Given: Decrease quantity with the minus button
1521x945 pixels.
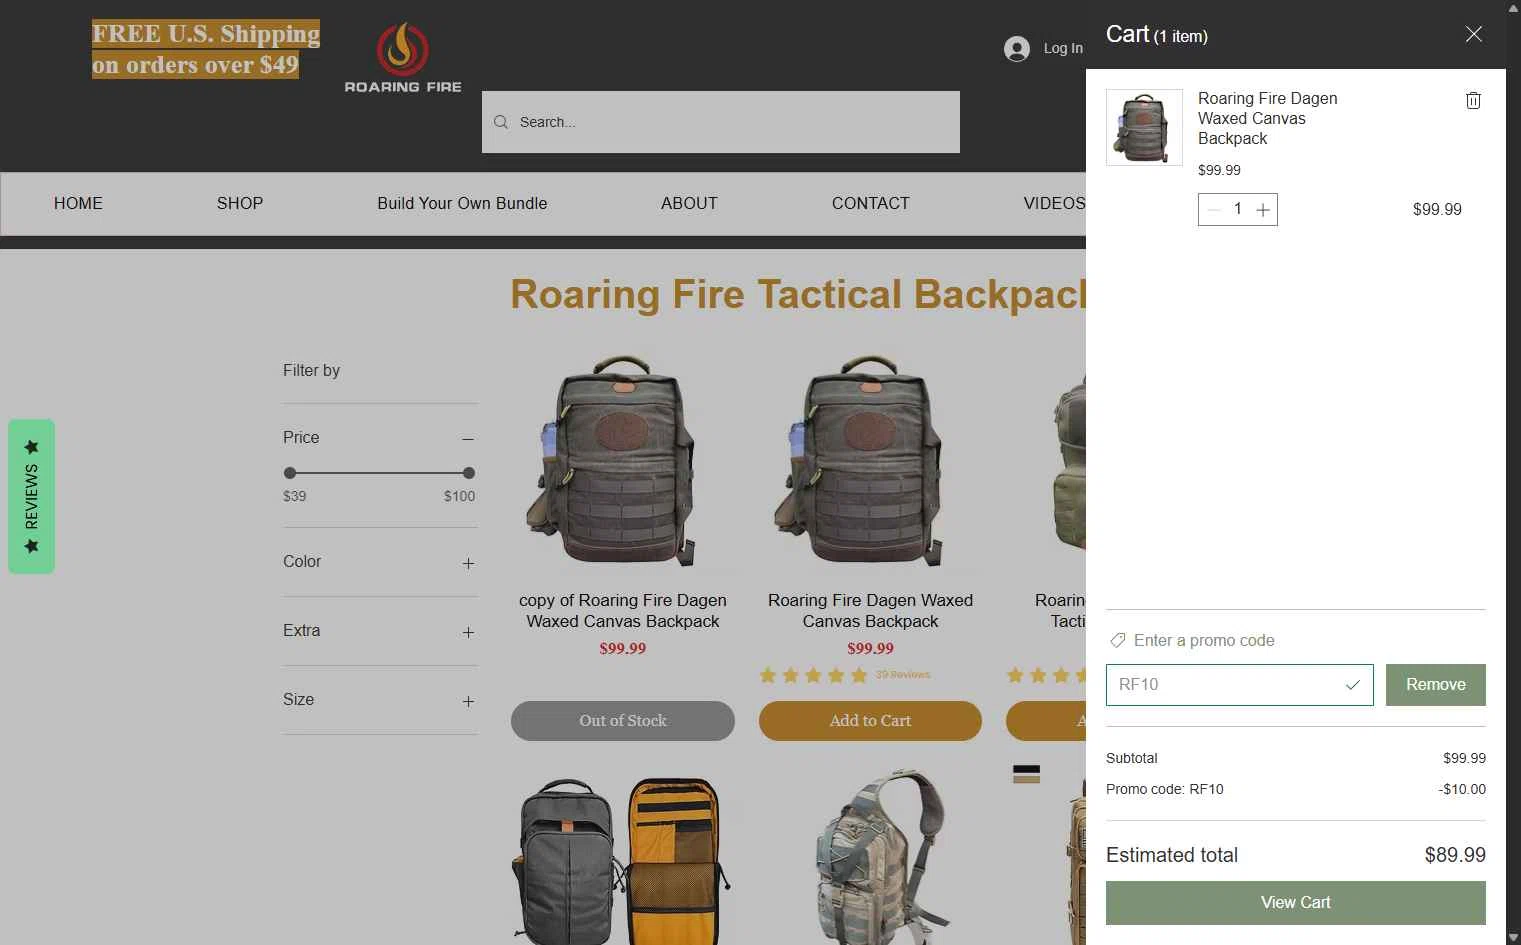Looking at the screenshot, I should [x=1214, y=210].
